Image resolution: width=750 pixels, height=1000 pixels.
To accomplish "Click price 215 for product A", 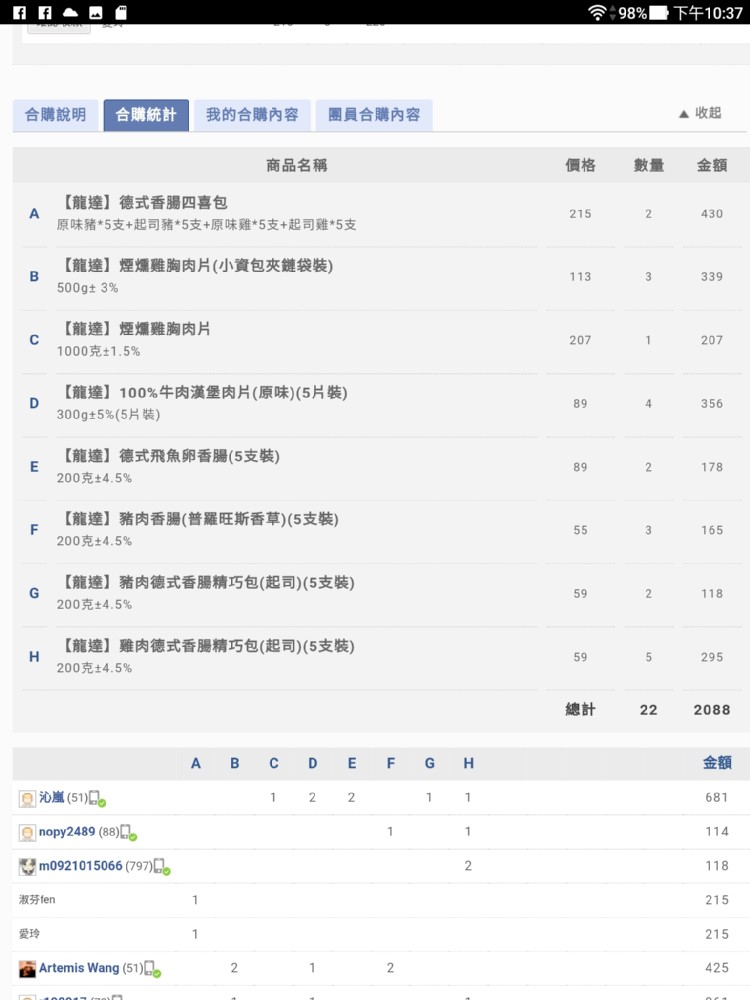I will pos(580,214).
